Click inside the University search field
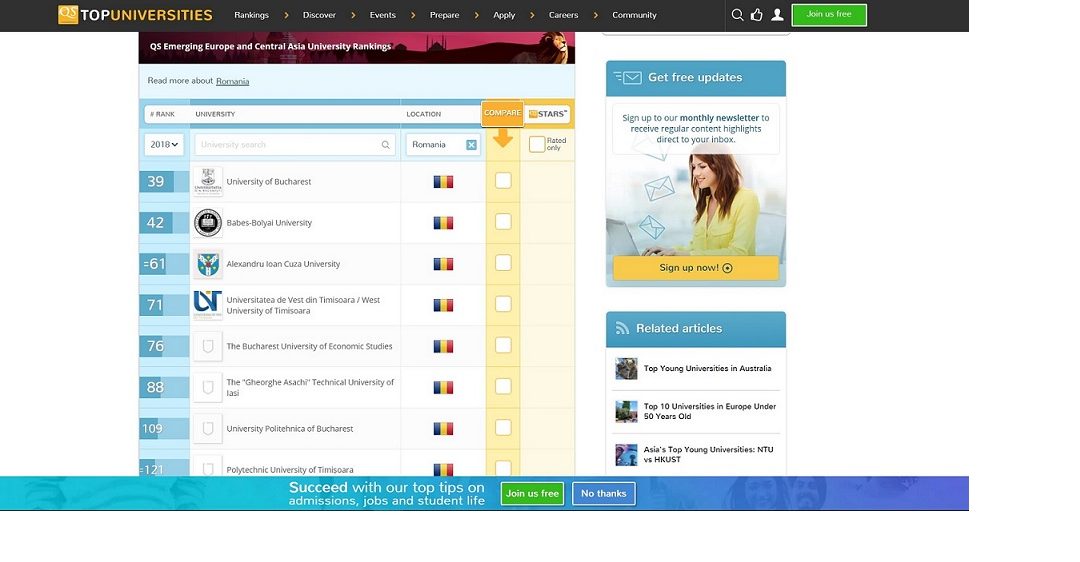 (x=295, y=145)
